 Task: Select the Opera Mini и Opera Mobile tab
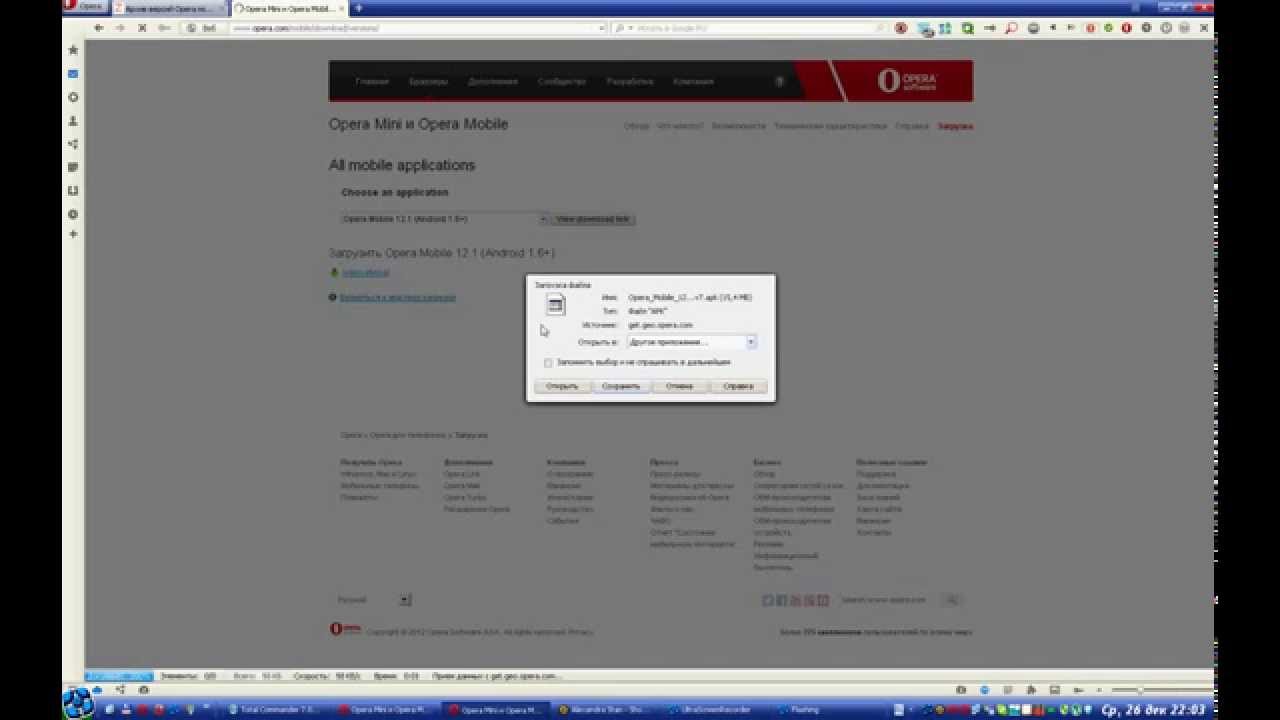pyautogui.click(x=288, y=8)
